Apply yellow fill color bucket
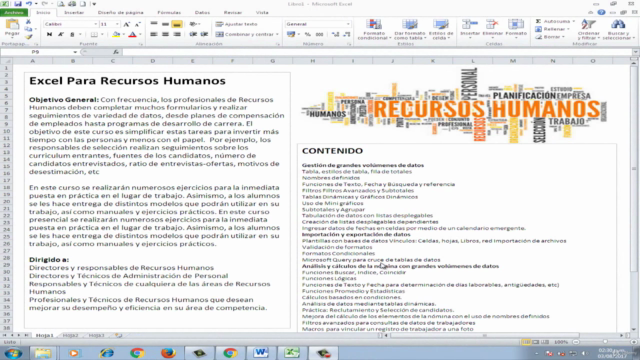Image resolution: width=640 pixels, height=360 pixels. (x=116, y=35)
